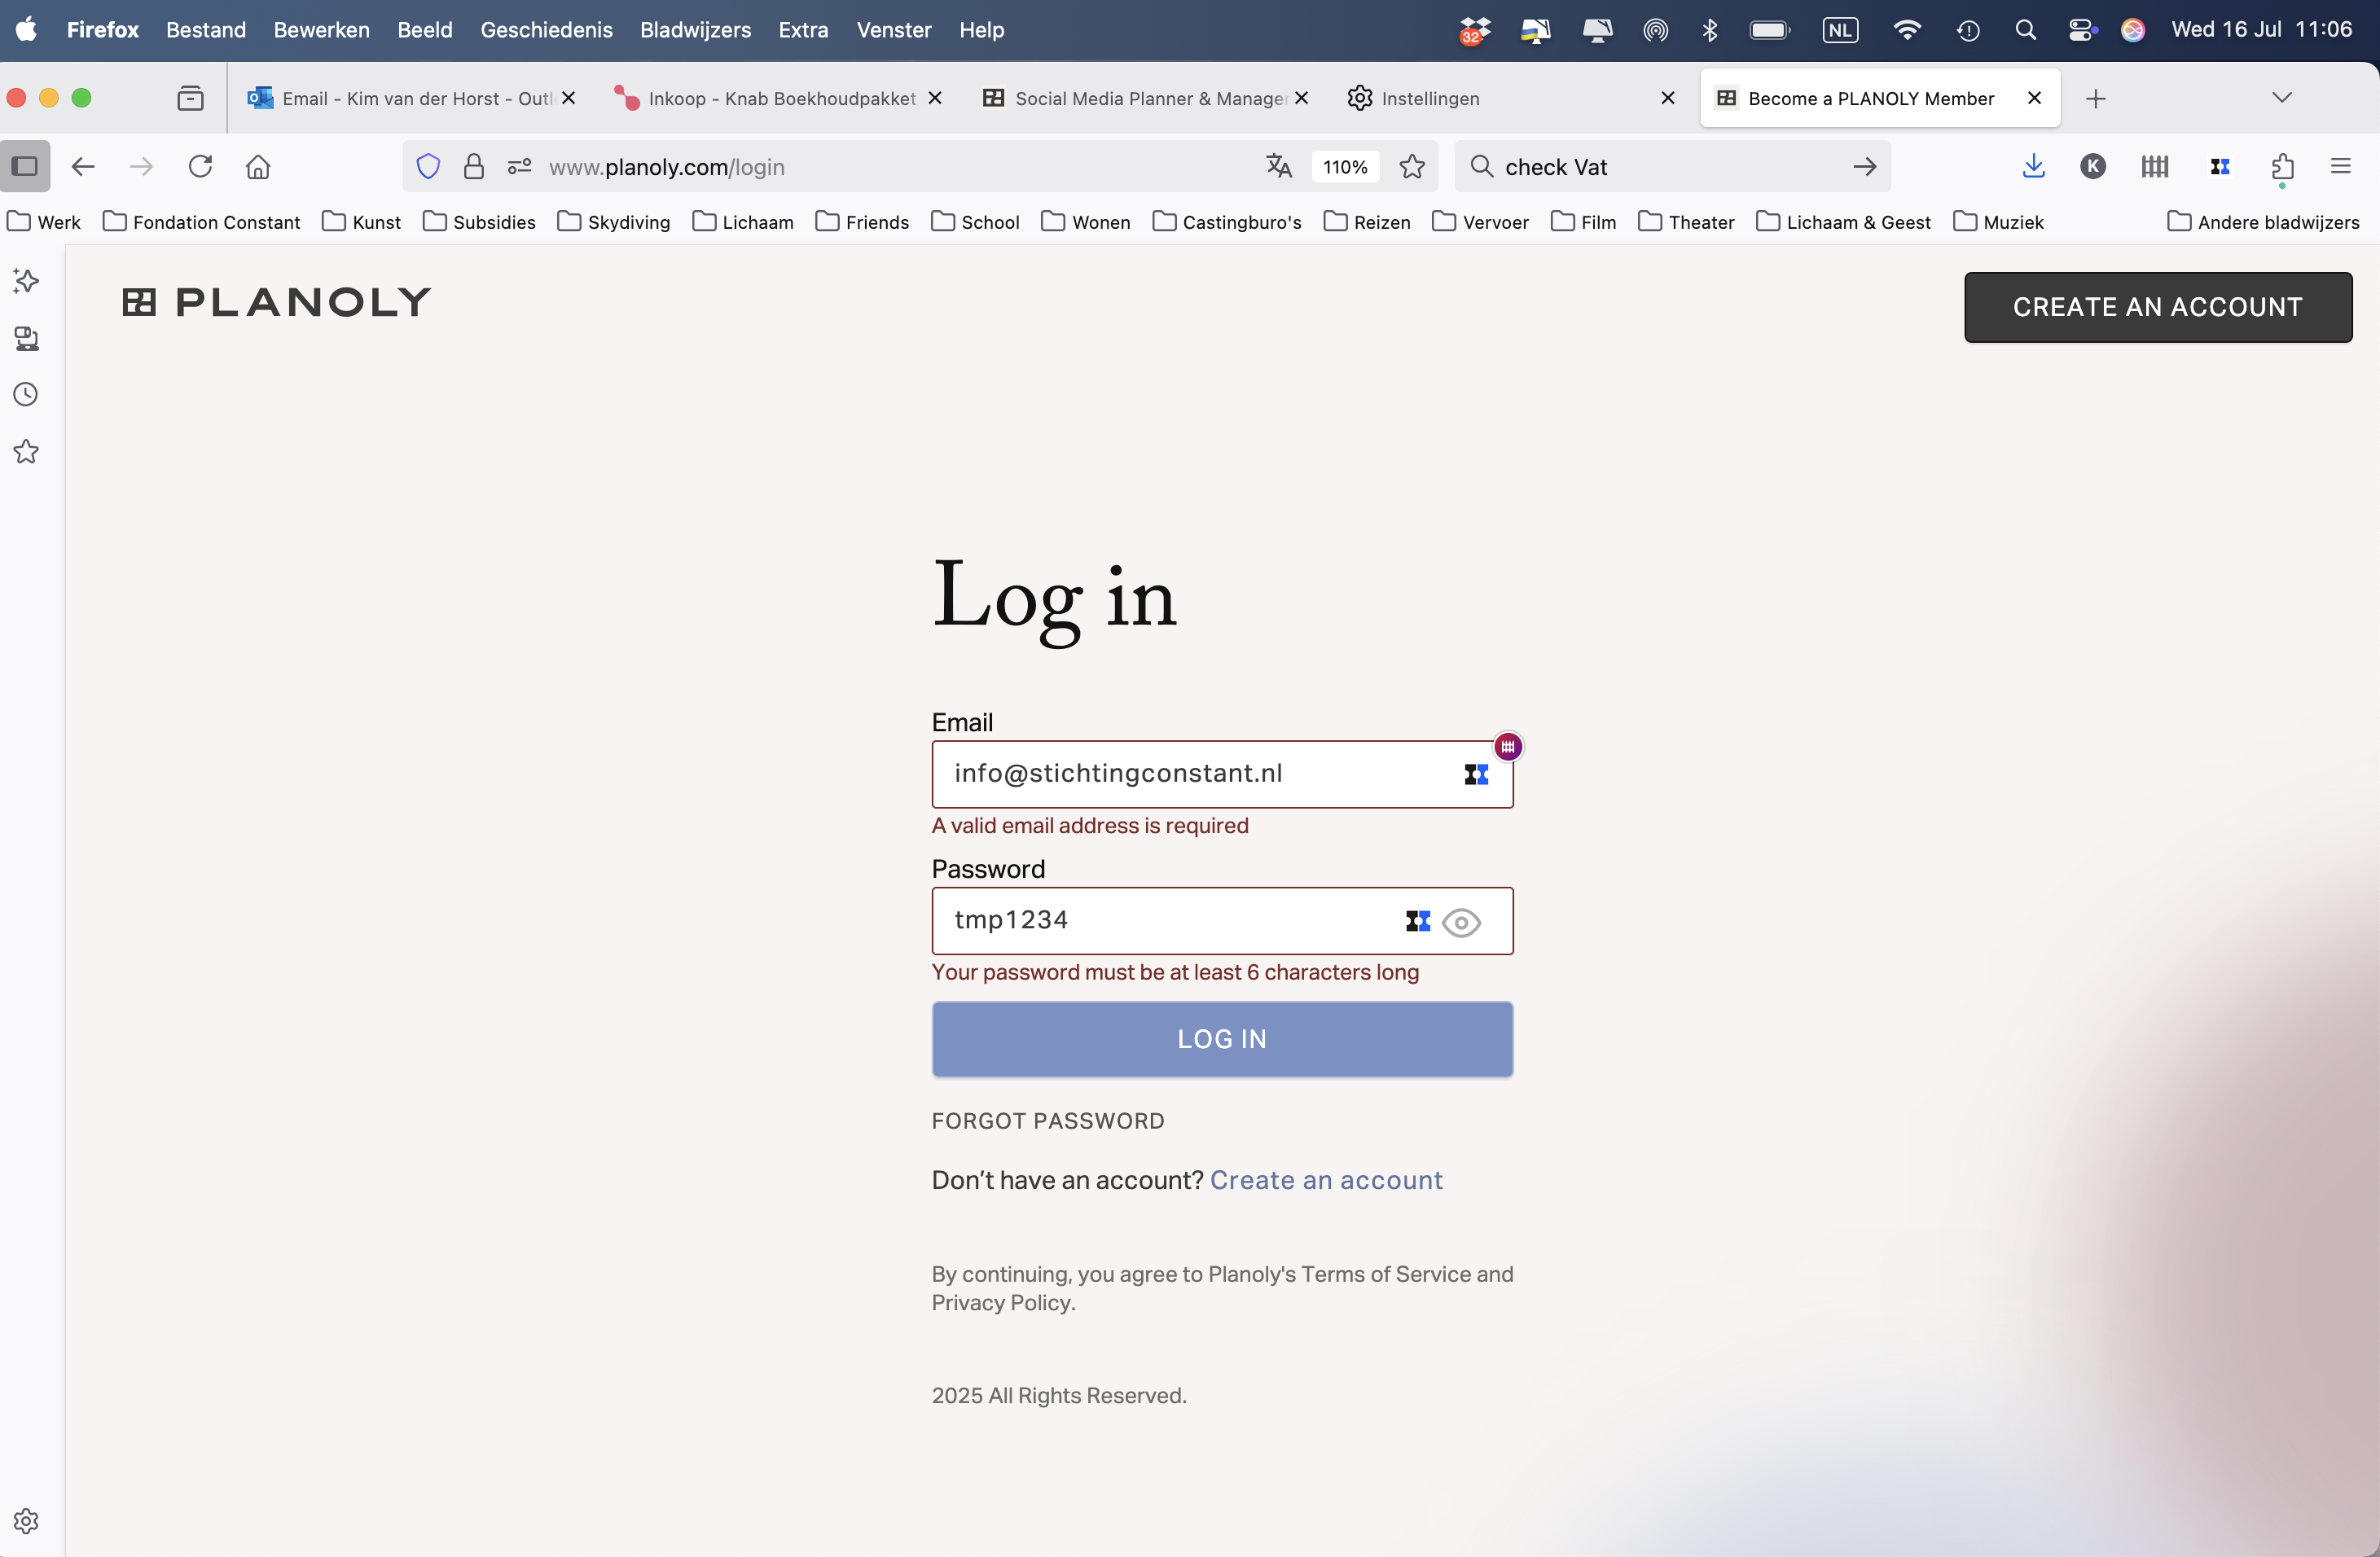Open the Fondation Constant bookmarks folder
The image size is (2380, 1557).
click(201, 222)
